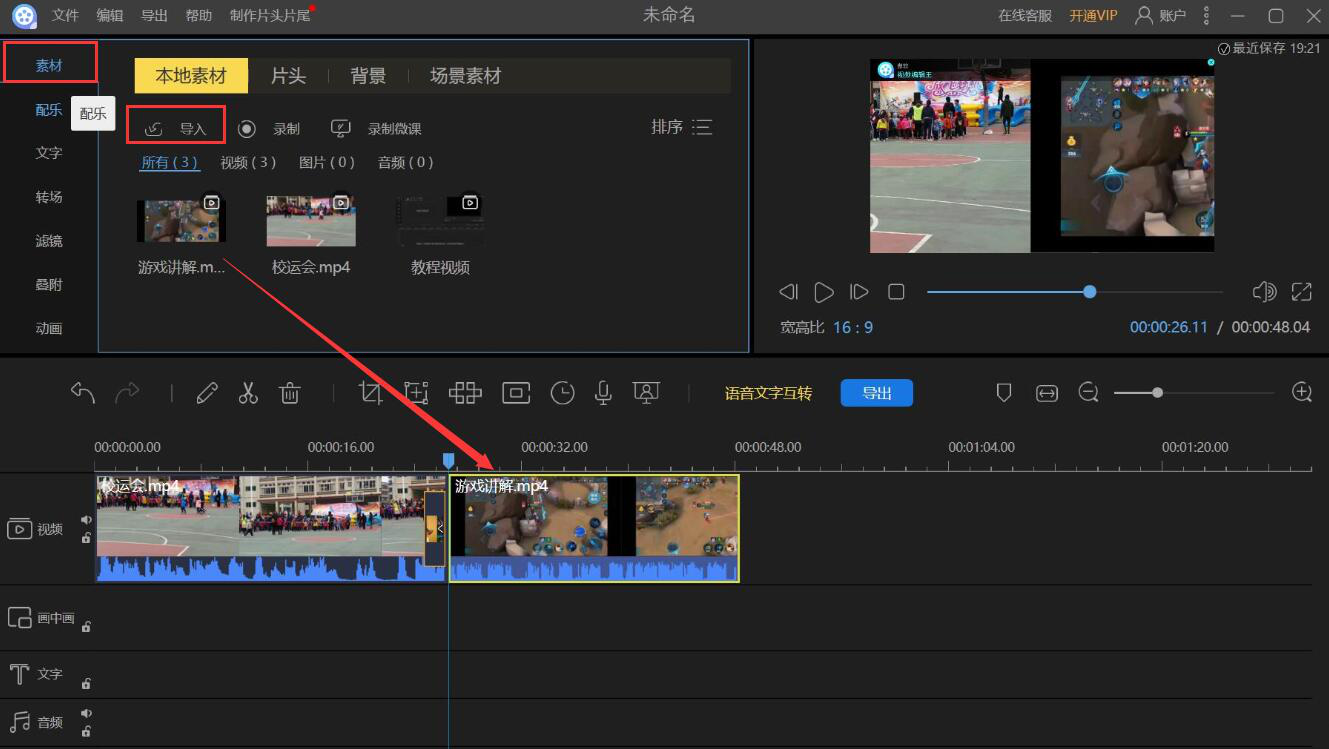Open the duration (clock) setting tool

tap(563, 393)
